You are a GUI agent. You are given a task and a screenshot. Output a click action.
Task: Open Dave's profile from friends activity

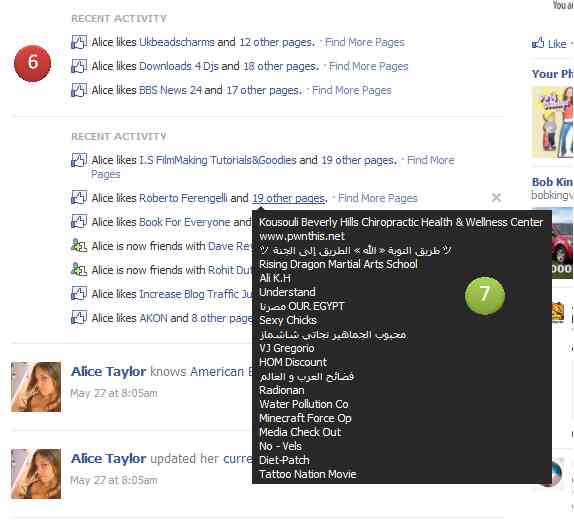(x=230, y=246)
